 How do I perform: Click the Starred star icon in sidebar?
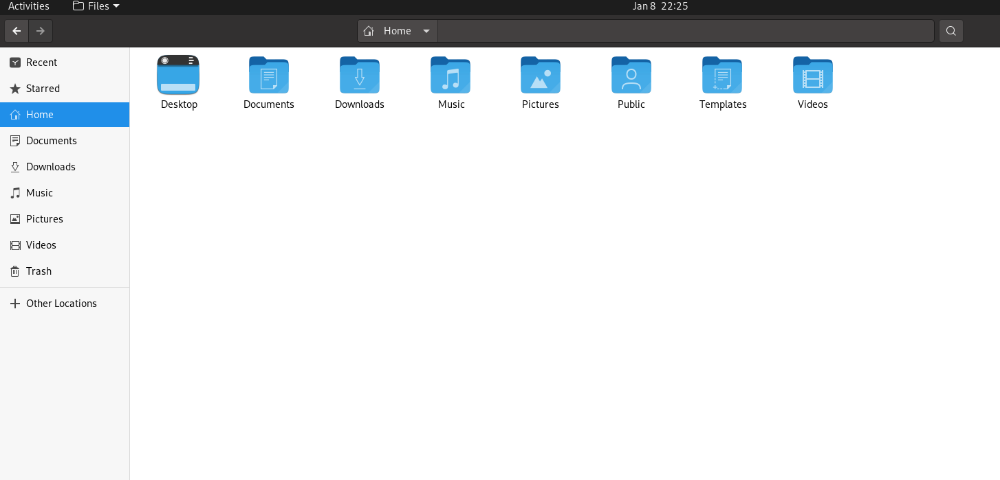[15, 89]
